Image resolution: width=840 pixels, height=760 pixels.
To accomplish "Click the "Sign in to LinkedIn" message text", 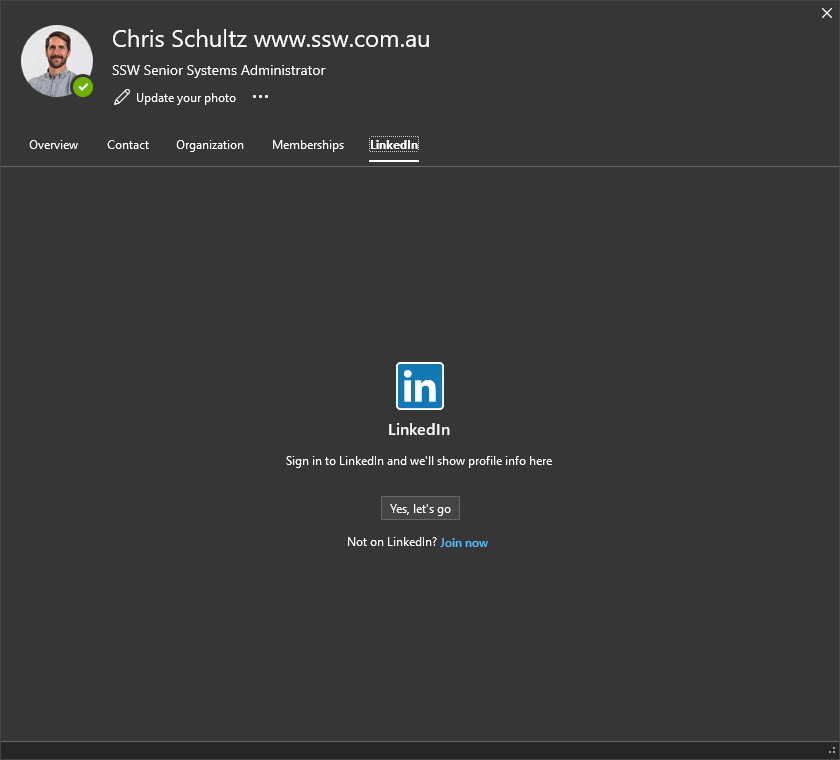I will coord(419,461).
